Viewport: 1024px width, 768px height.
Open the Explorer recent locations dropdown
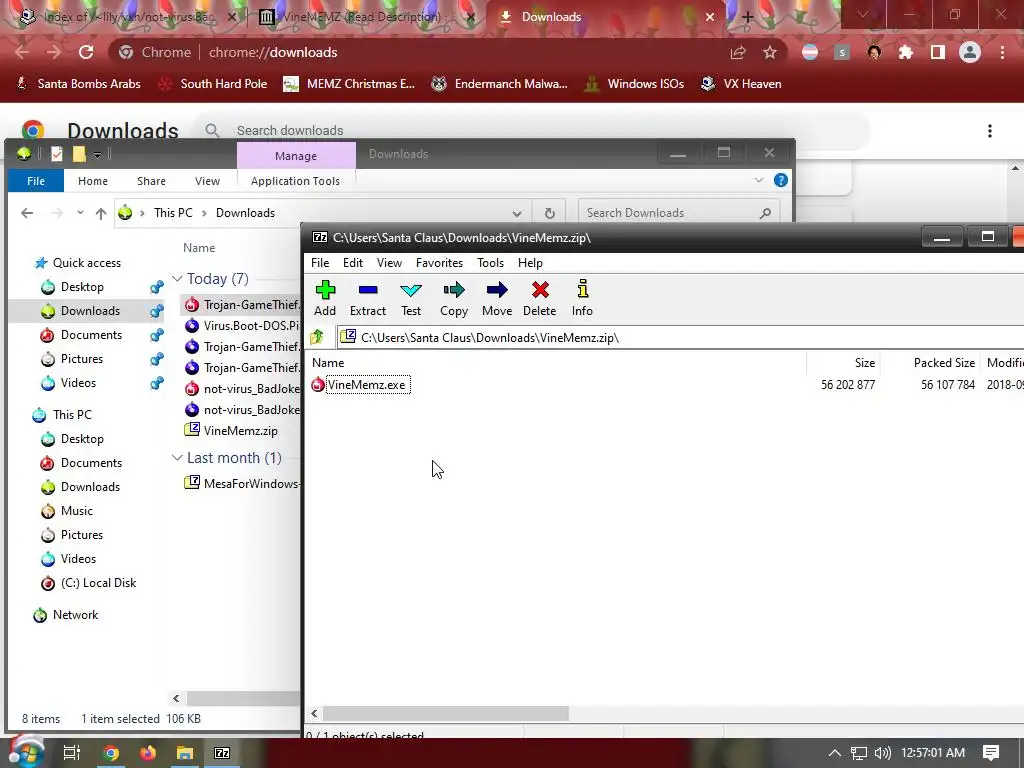[80, 213]
